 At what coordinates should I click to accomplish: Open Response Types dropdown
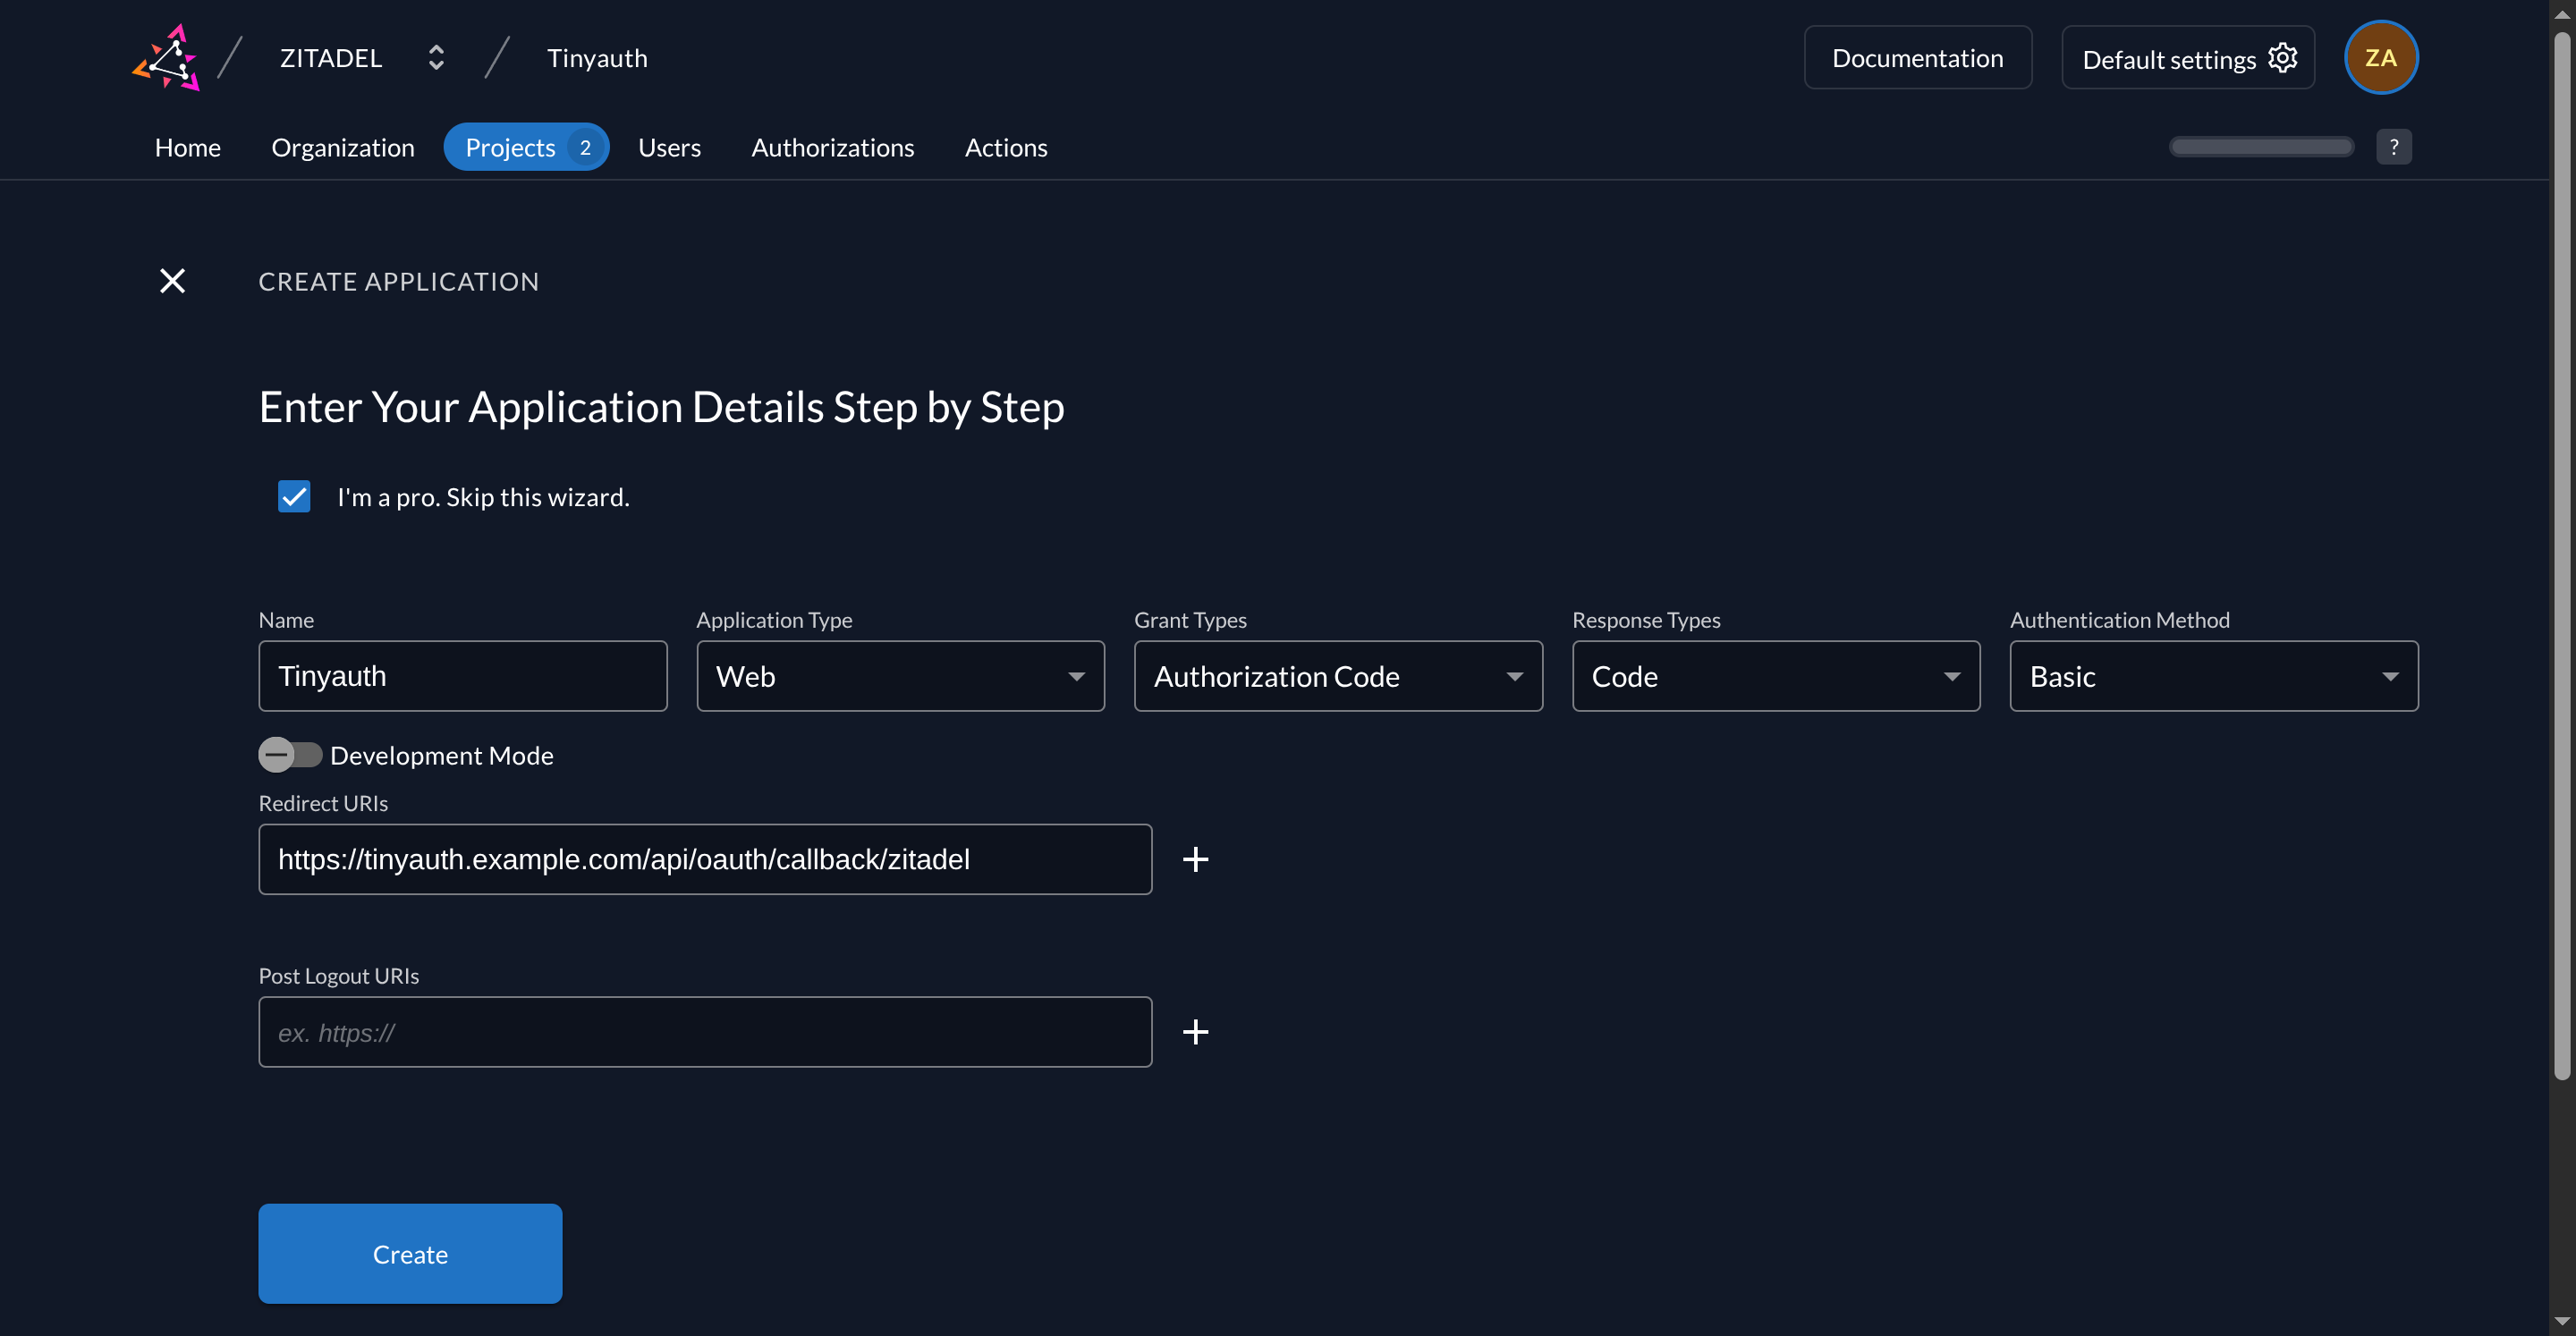(1775, 676)
